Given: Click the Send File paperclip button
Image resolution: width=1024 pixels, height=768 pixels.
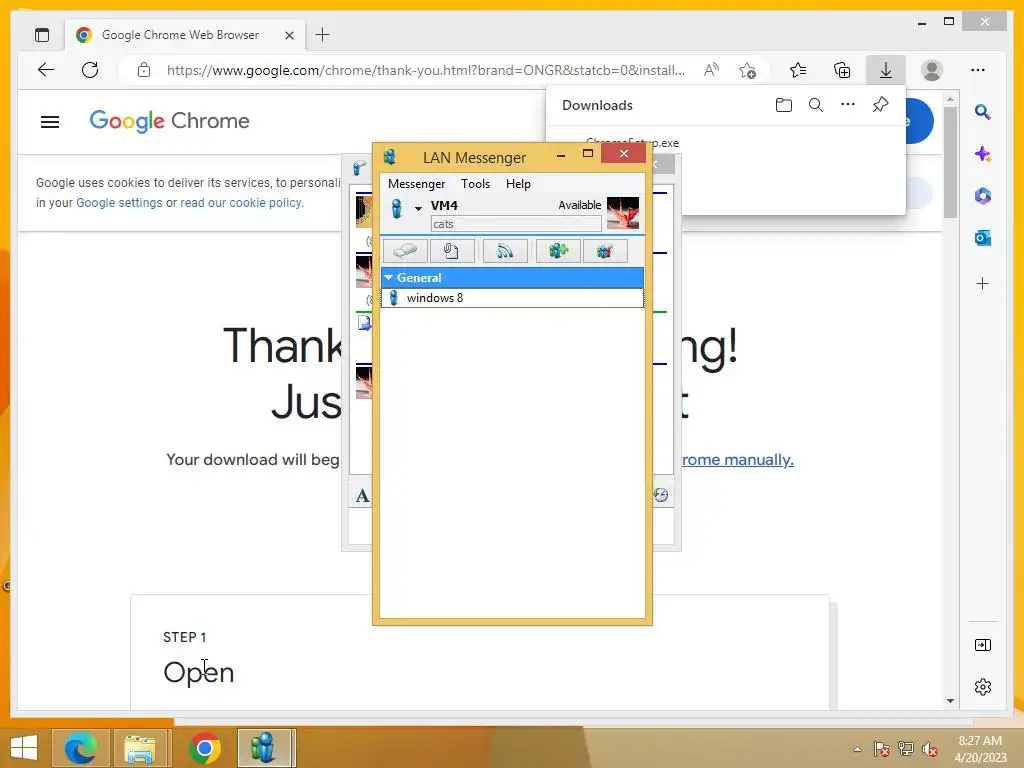Looking at the screenshot, I should (452, 251).
